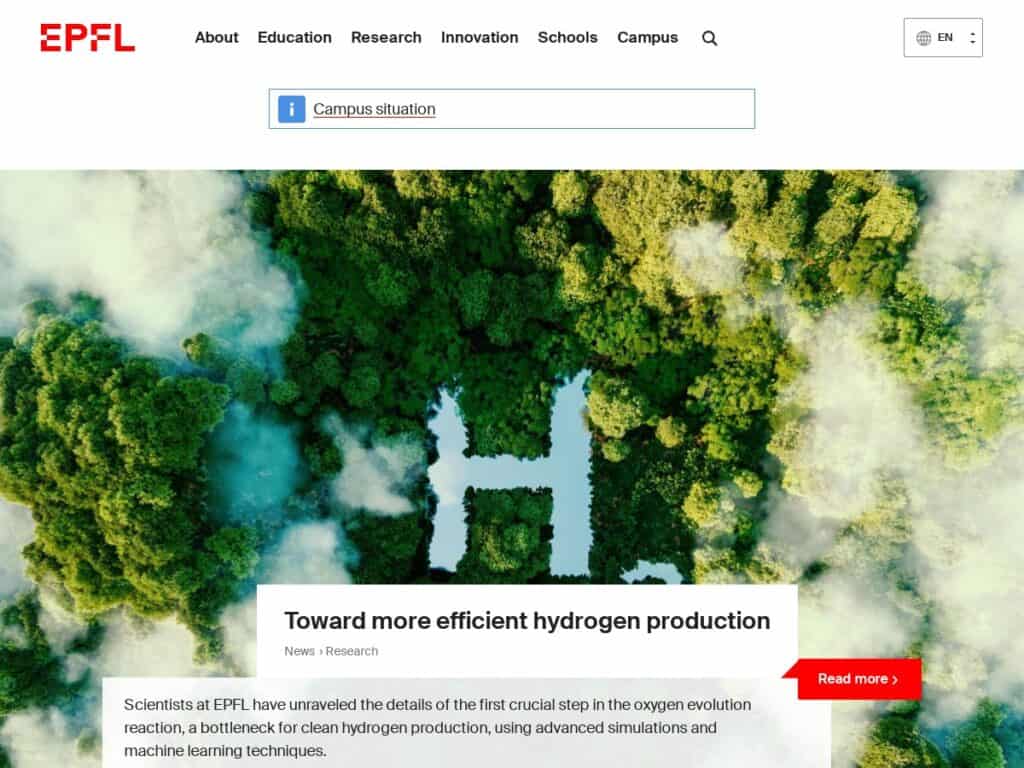
Task: Expand the language selector arrows
Action: coord(972,38)
